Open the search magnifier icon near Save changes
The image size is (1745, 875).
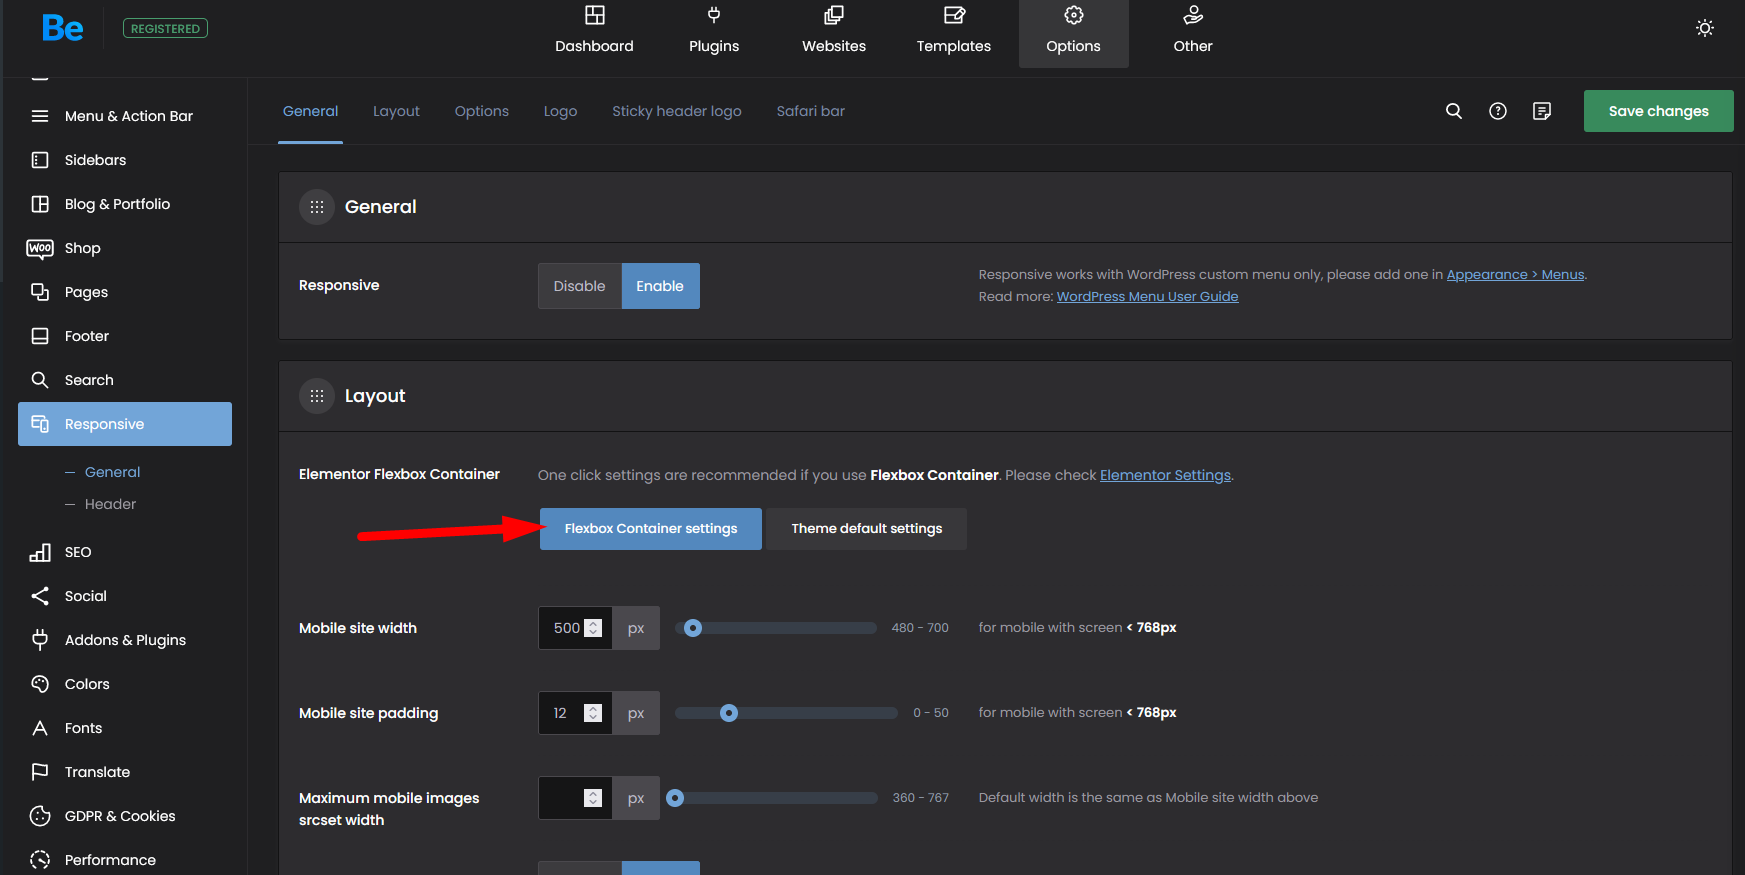tap(1454, 111)
